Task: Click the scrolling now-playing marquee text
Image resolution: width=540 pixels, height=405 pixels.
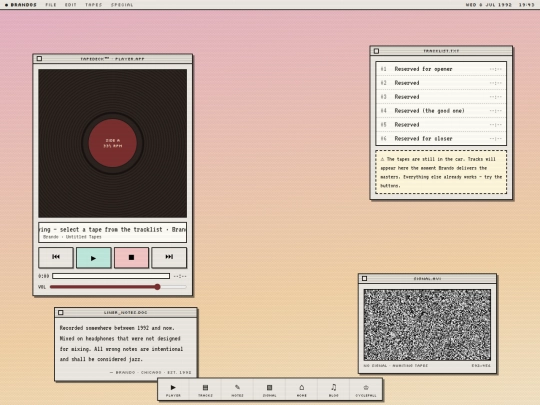Action: pos(113,229)
